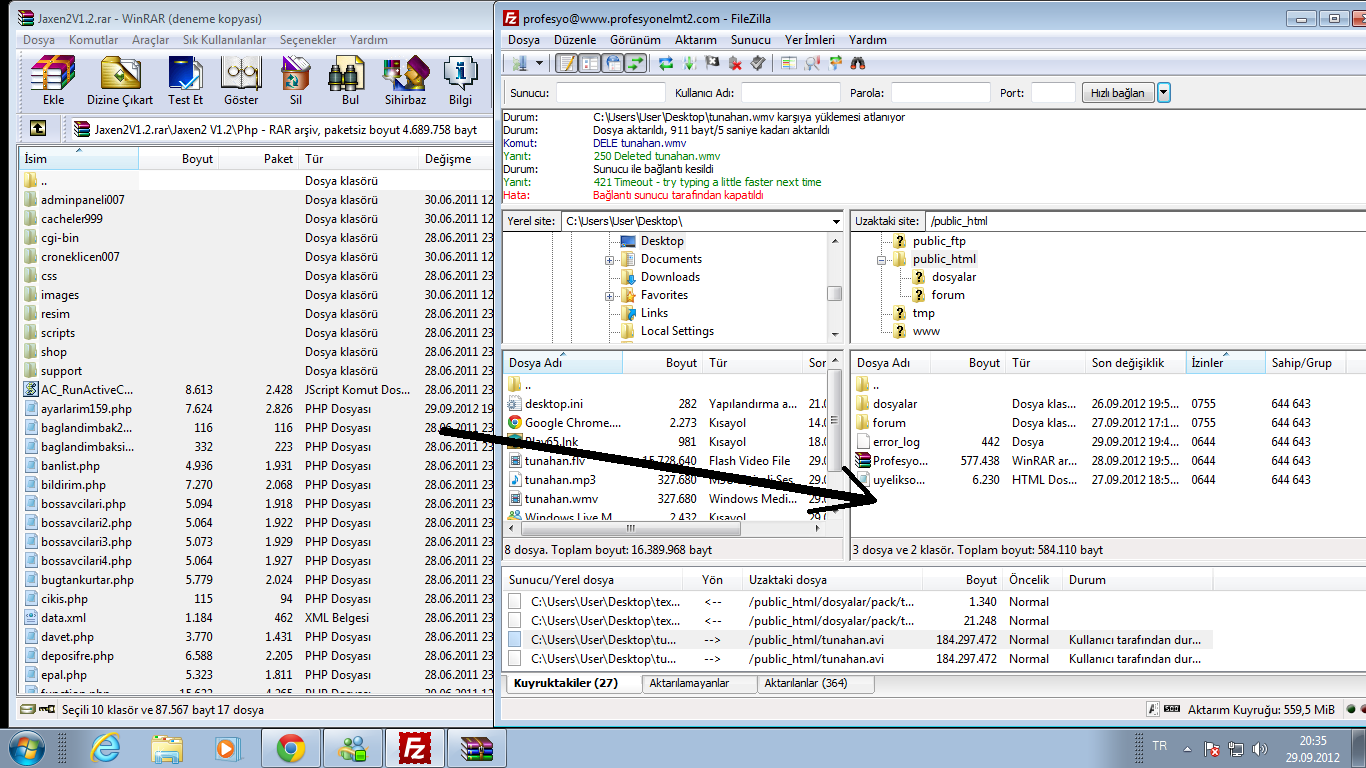Select ayarlarim159.php in WinRAR list
The image size is (1366, 768).
[x=86, y=409]
